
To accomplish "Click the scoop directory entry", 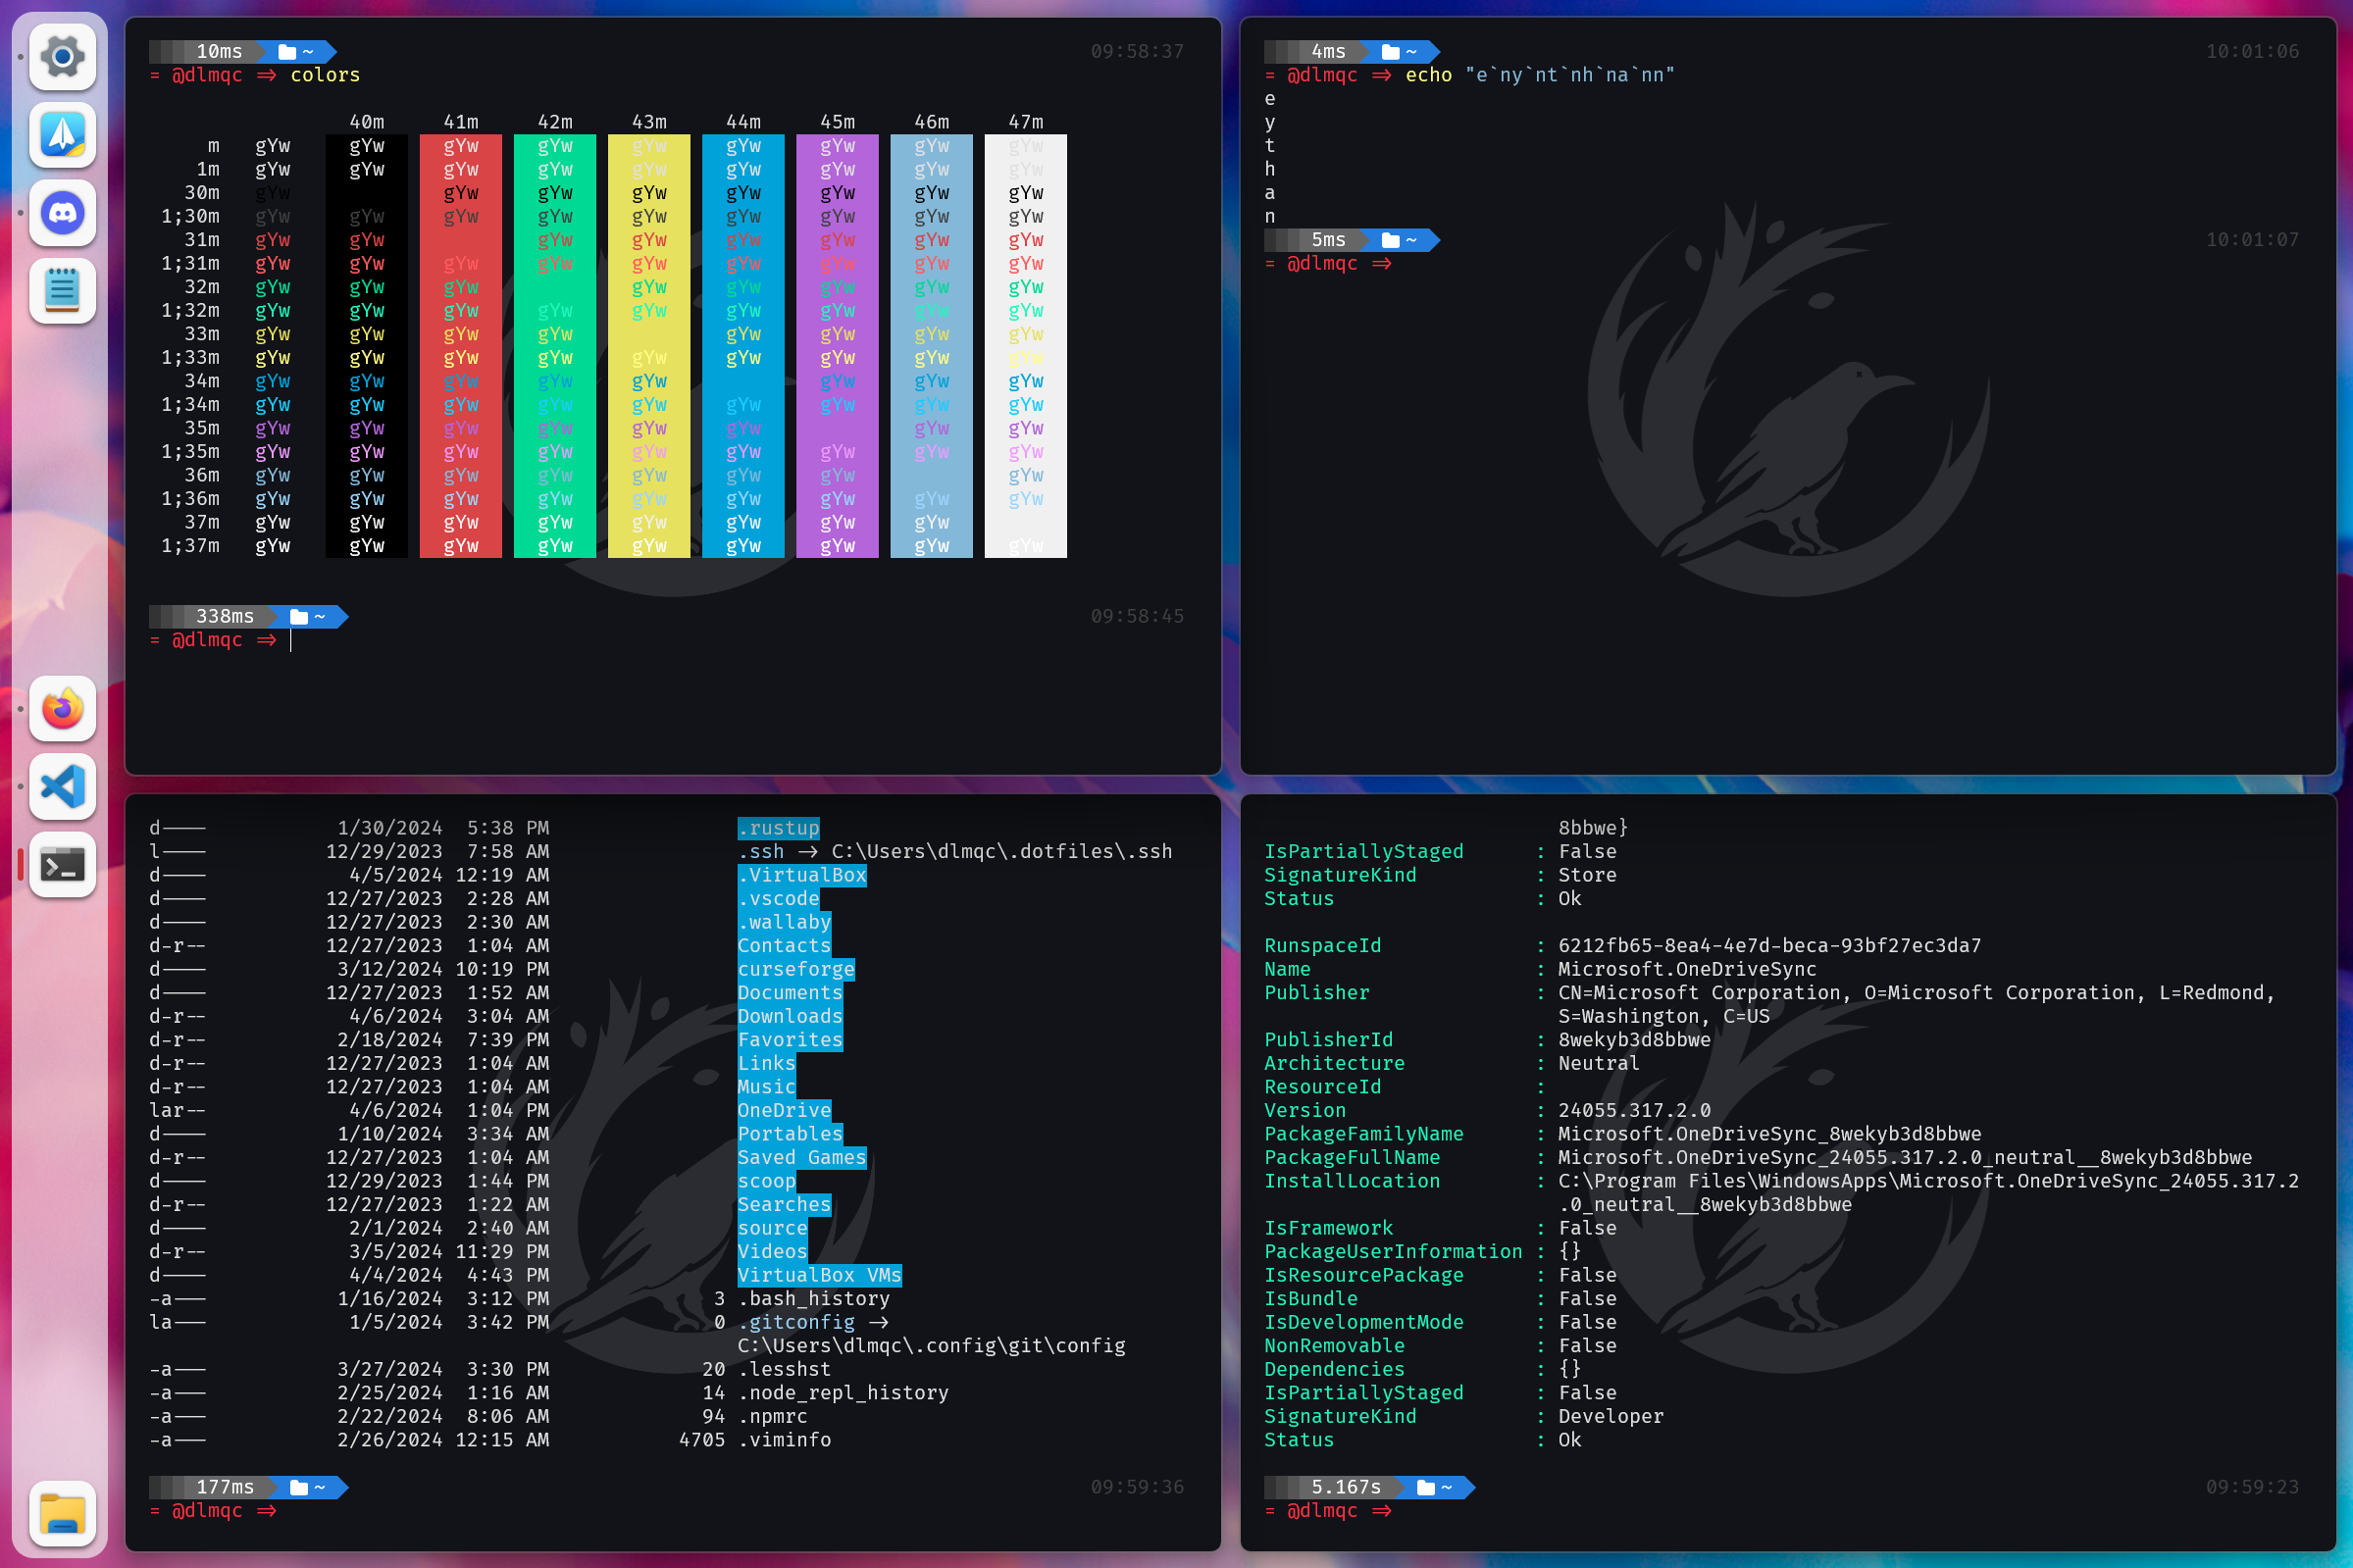I will 767,1181.
